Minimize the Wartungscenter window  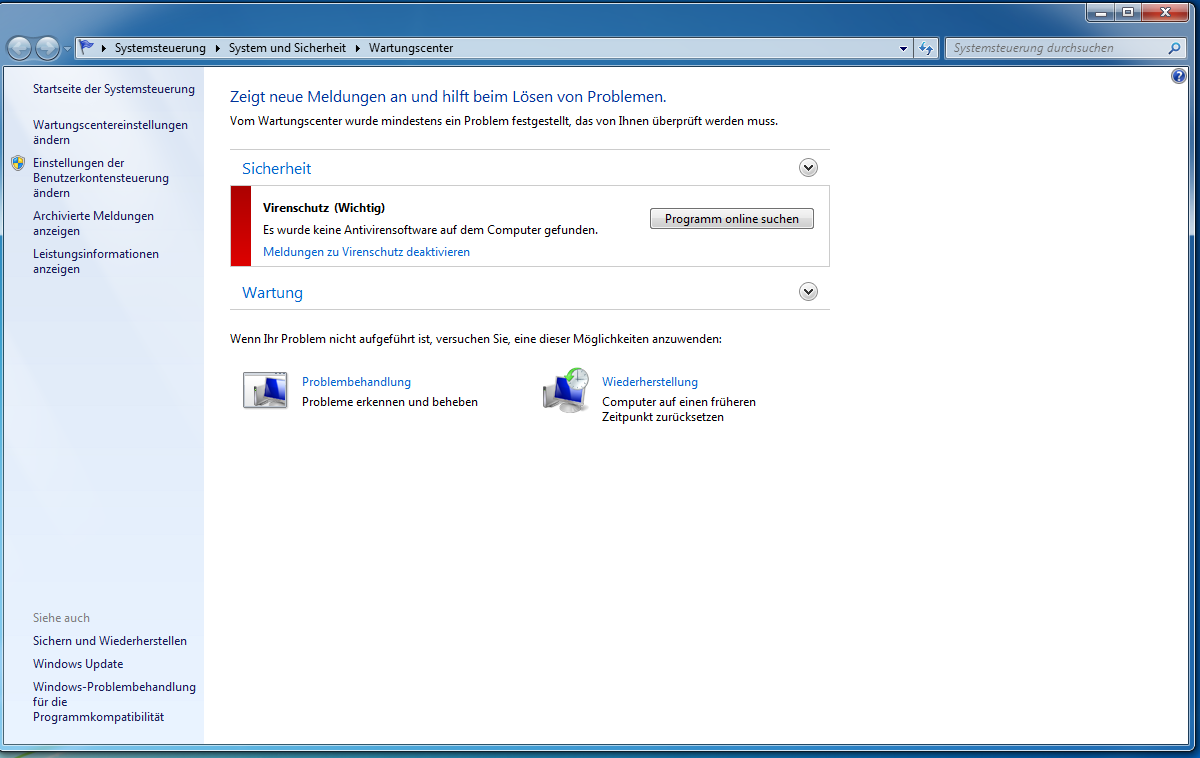coord(1101,12)
